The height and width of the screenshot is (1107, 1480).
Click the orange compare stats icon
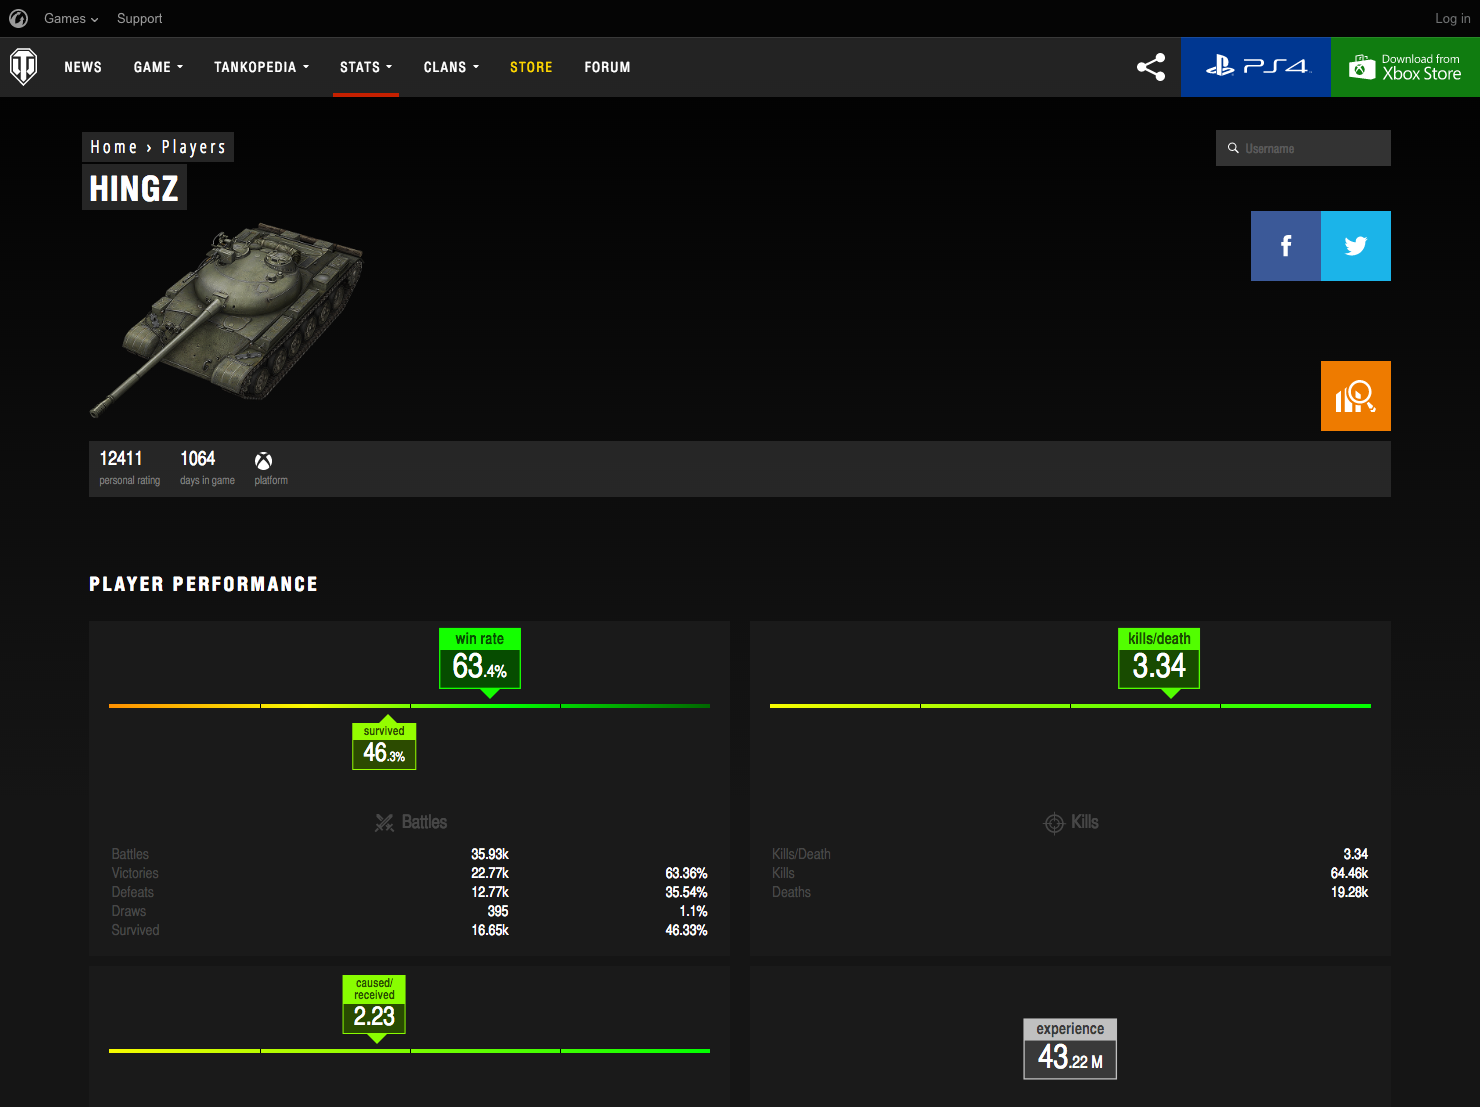(x=1356, y=396)
